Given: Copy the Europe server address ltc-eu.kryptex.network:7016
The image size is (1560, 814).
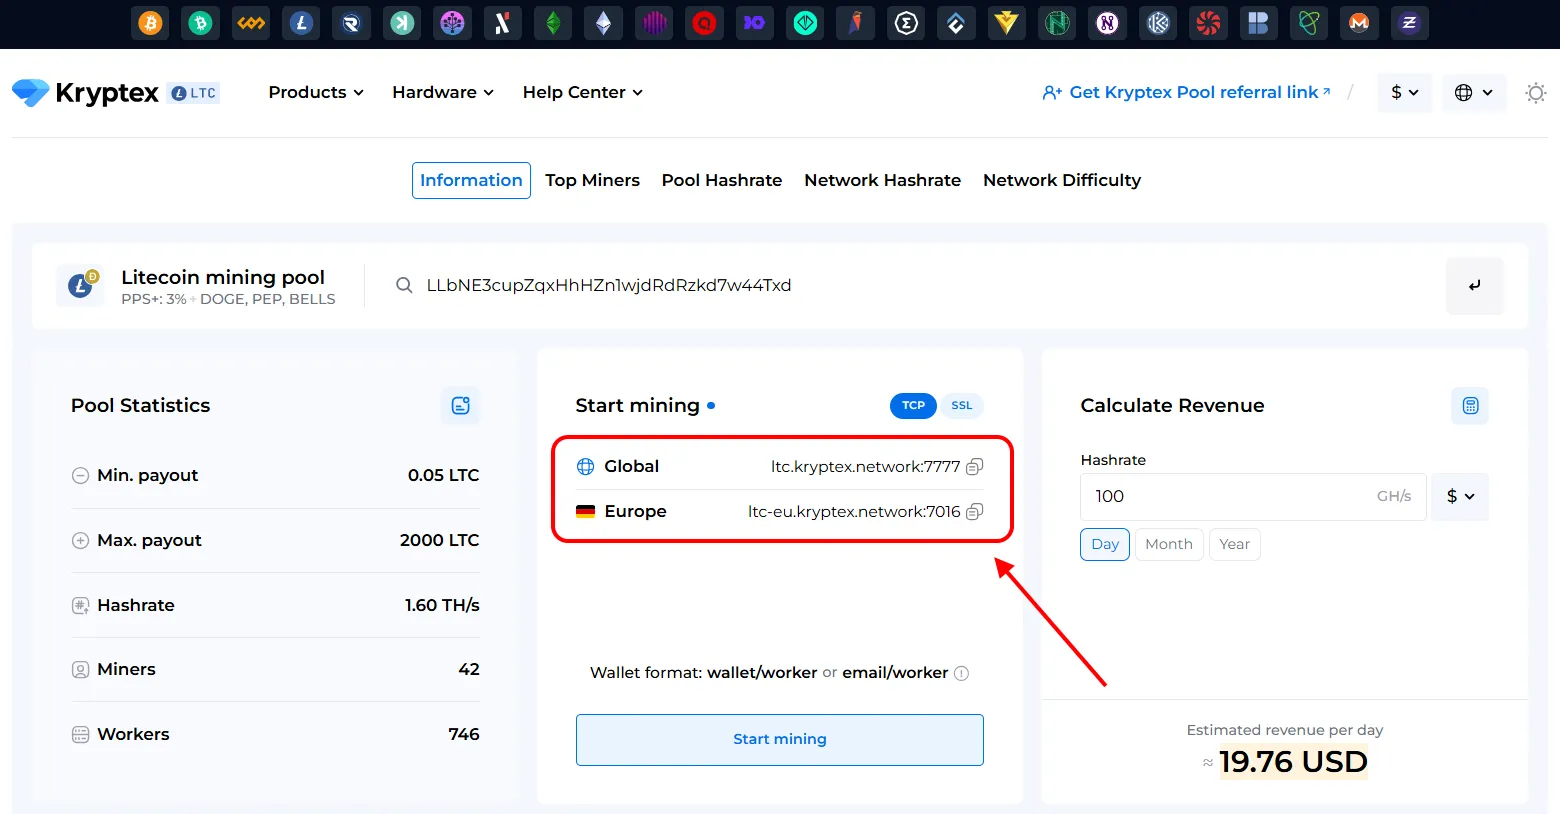Looking at the screenshot, I should pyautogui.click(x=975, y=512).
